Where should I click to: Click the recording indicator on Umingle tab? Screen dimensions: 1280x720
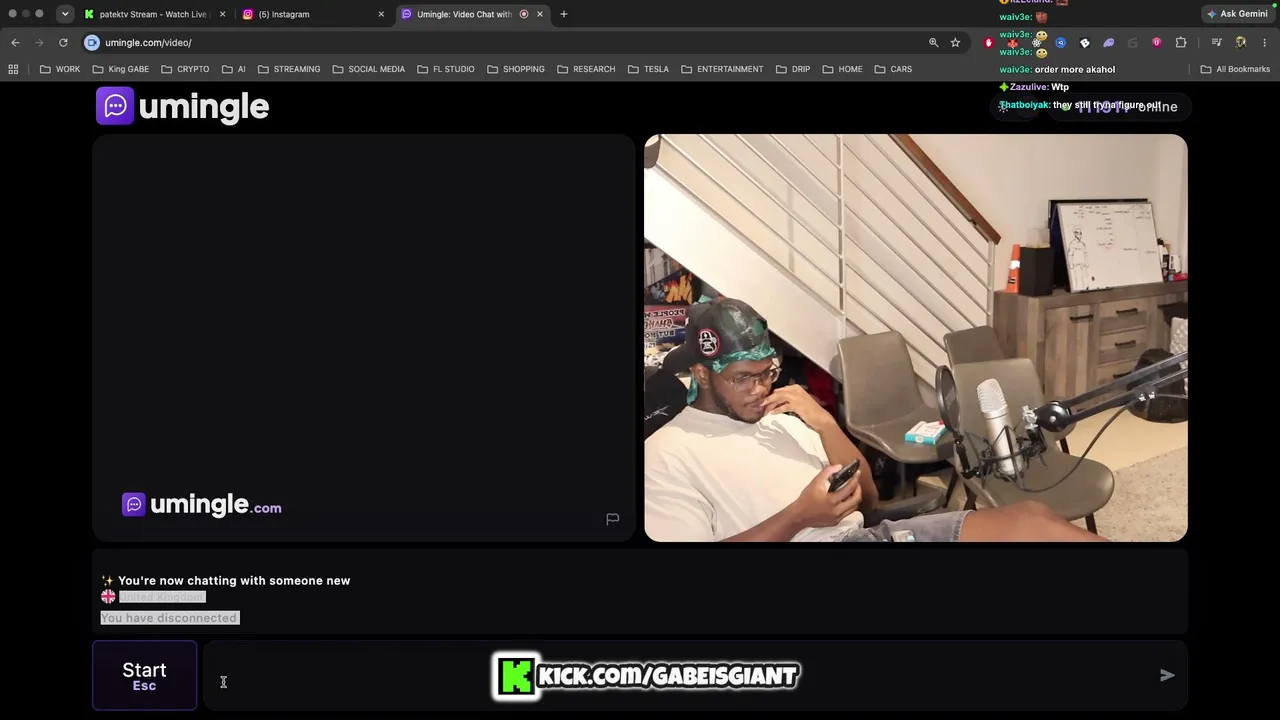[524, 14]
